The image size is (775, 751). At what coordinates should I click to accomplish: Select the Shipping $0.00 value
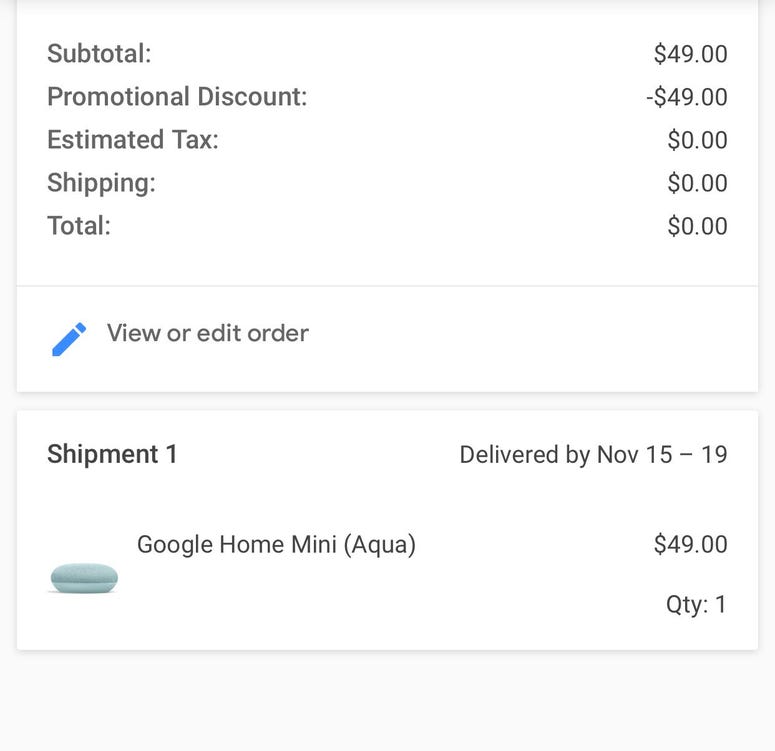pyautogui.click(x=697, y=183)
